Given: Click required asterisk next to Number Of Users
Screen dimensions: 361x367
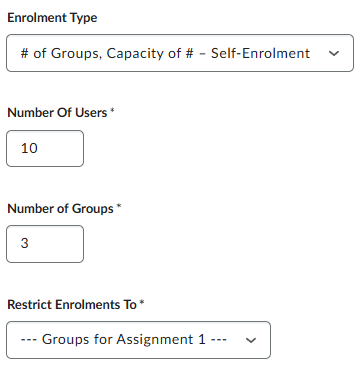Looking at the screenshot, I should pyautogui.click(x=112, y=111).
